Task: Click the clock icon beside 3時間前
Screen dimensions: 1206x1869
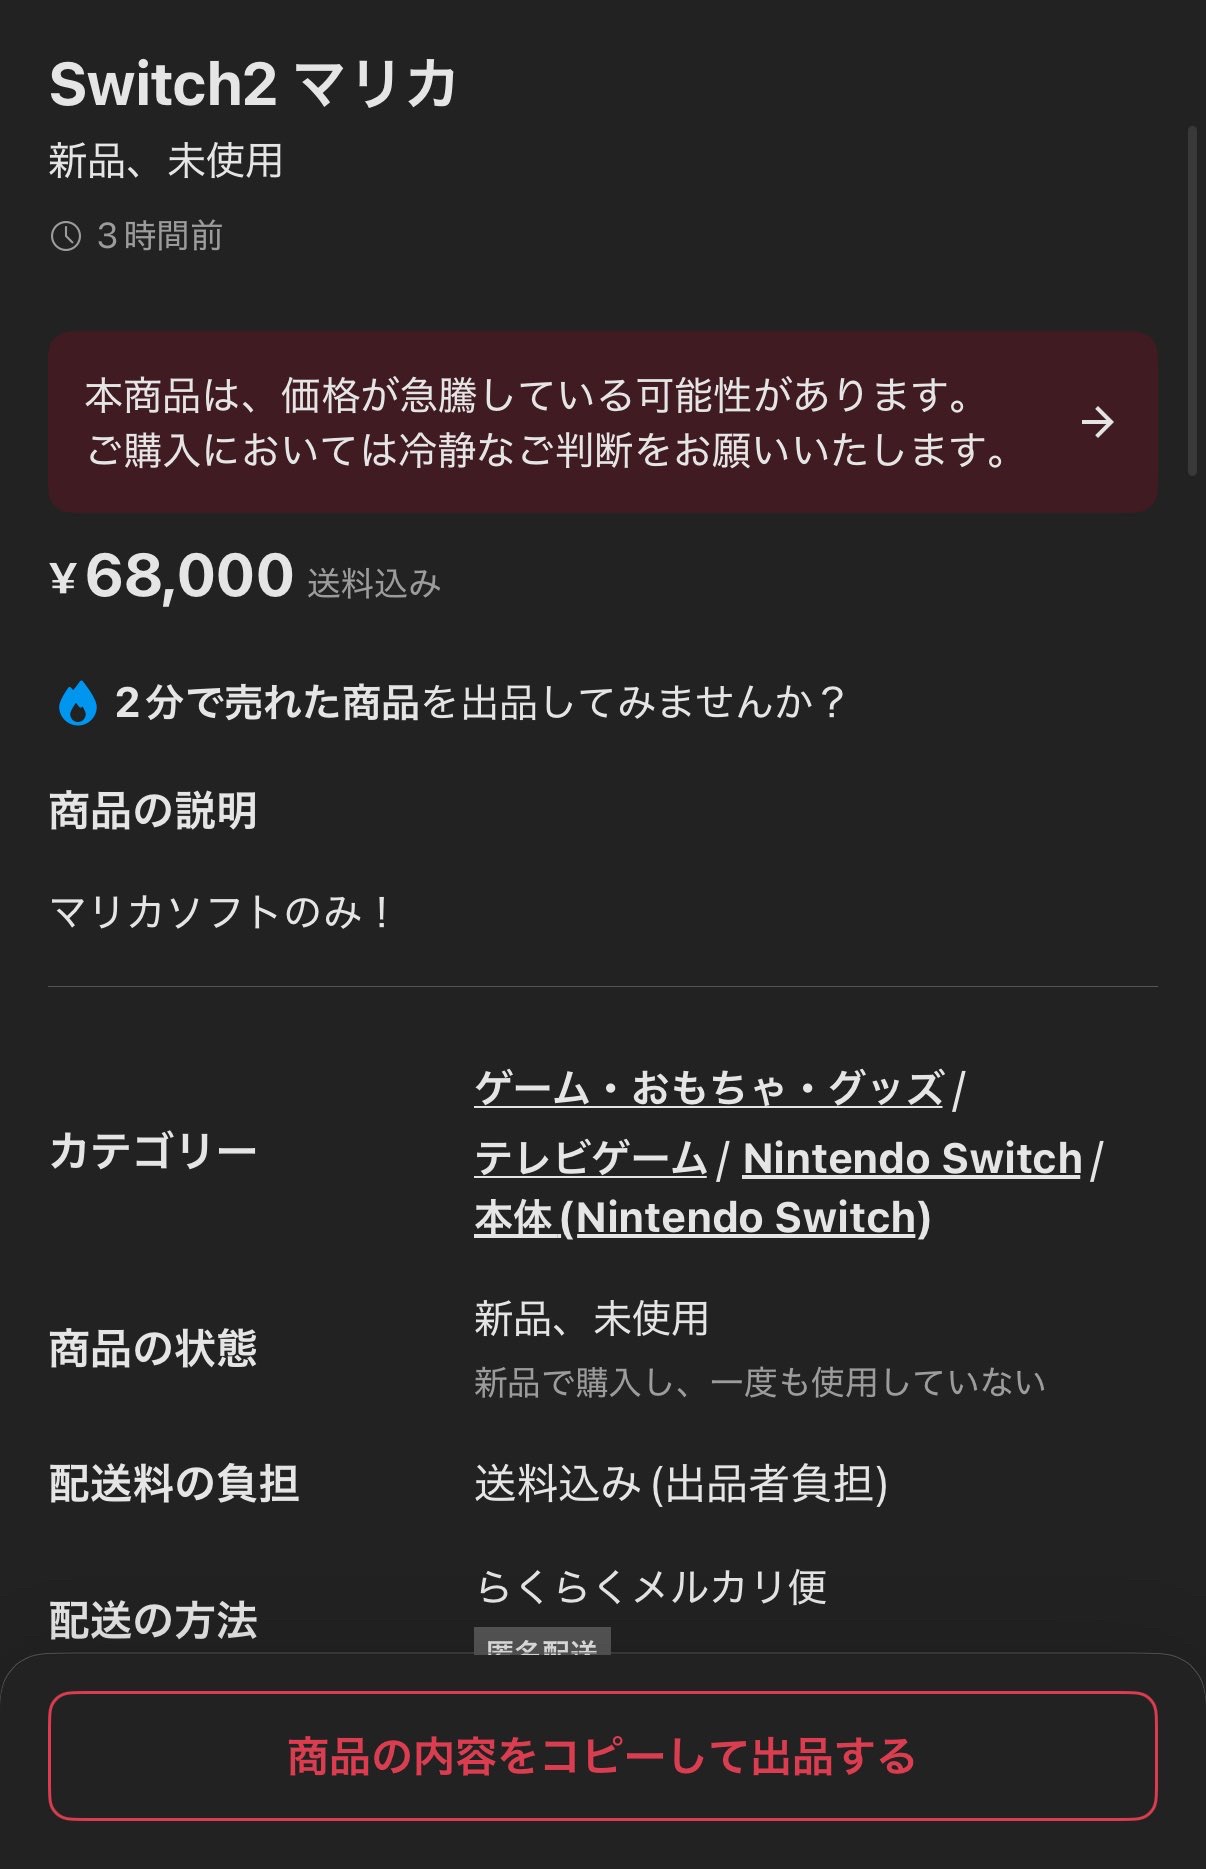Action: [x=66, y=237]
